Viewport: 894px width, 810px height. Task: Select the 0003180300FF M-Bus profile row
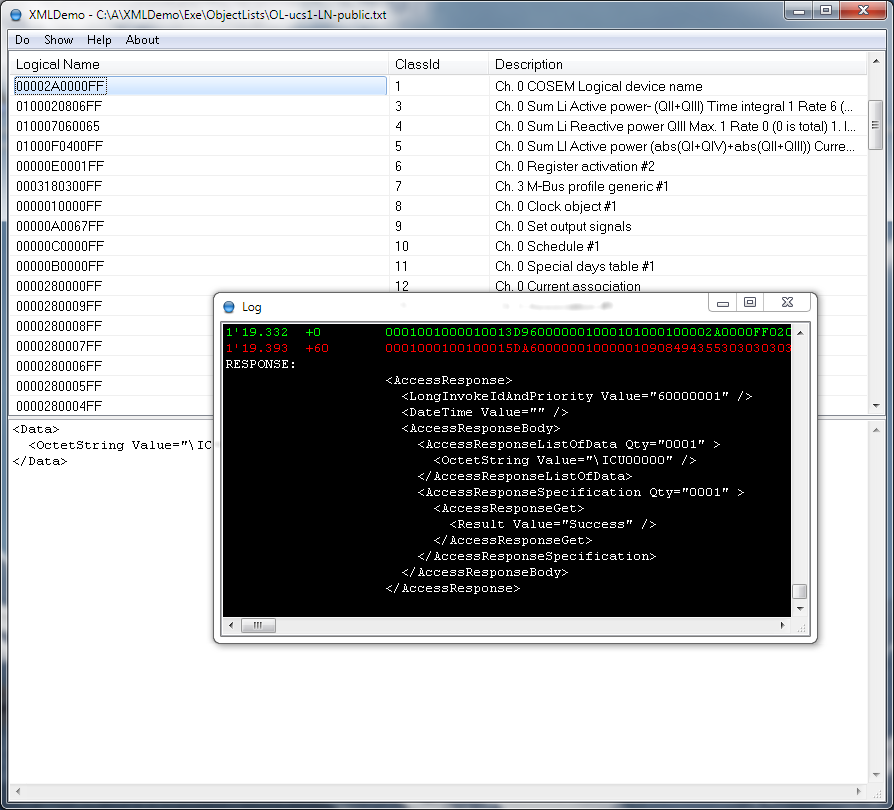pos(60,186)
